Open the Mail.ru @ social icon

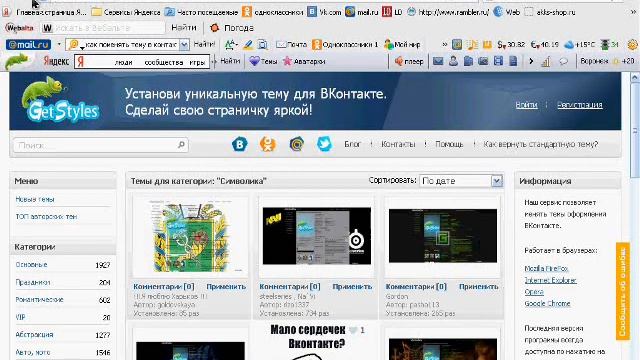coord(296,144)
